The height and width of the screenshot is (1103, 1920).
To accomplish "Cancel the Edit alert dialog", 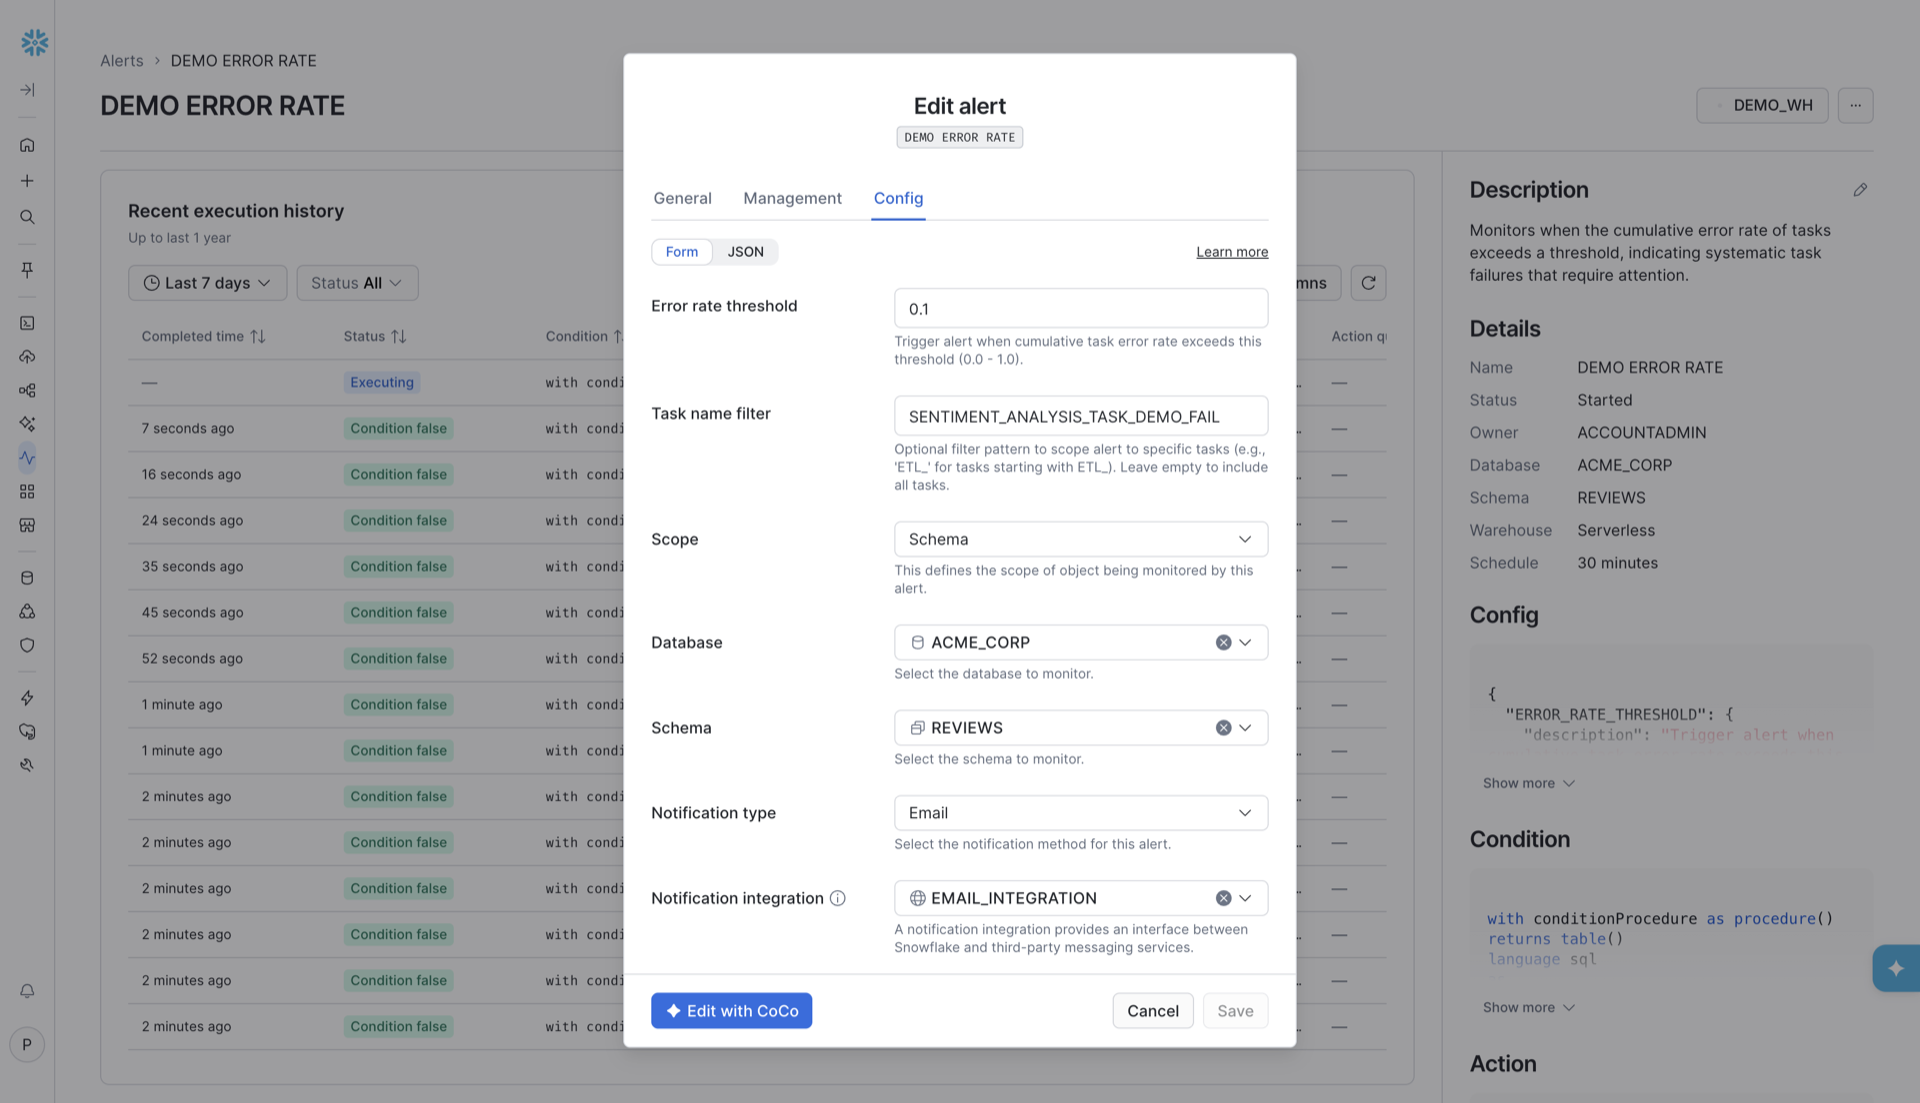I will pyautogui.click(x=1152, y=1011).
